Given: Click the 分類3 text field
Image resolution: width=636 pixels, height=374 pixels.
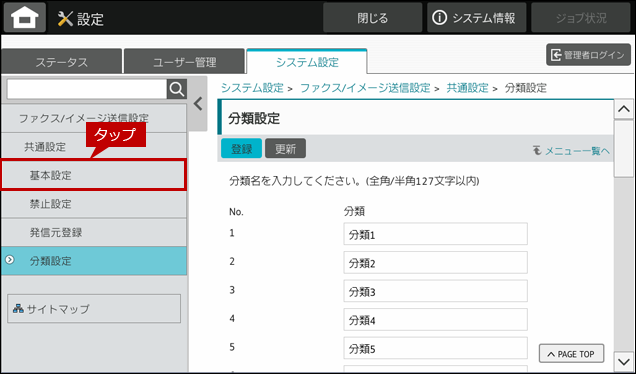Looking at the screenshot, I should pyautogui.click(x=435, y=291).
